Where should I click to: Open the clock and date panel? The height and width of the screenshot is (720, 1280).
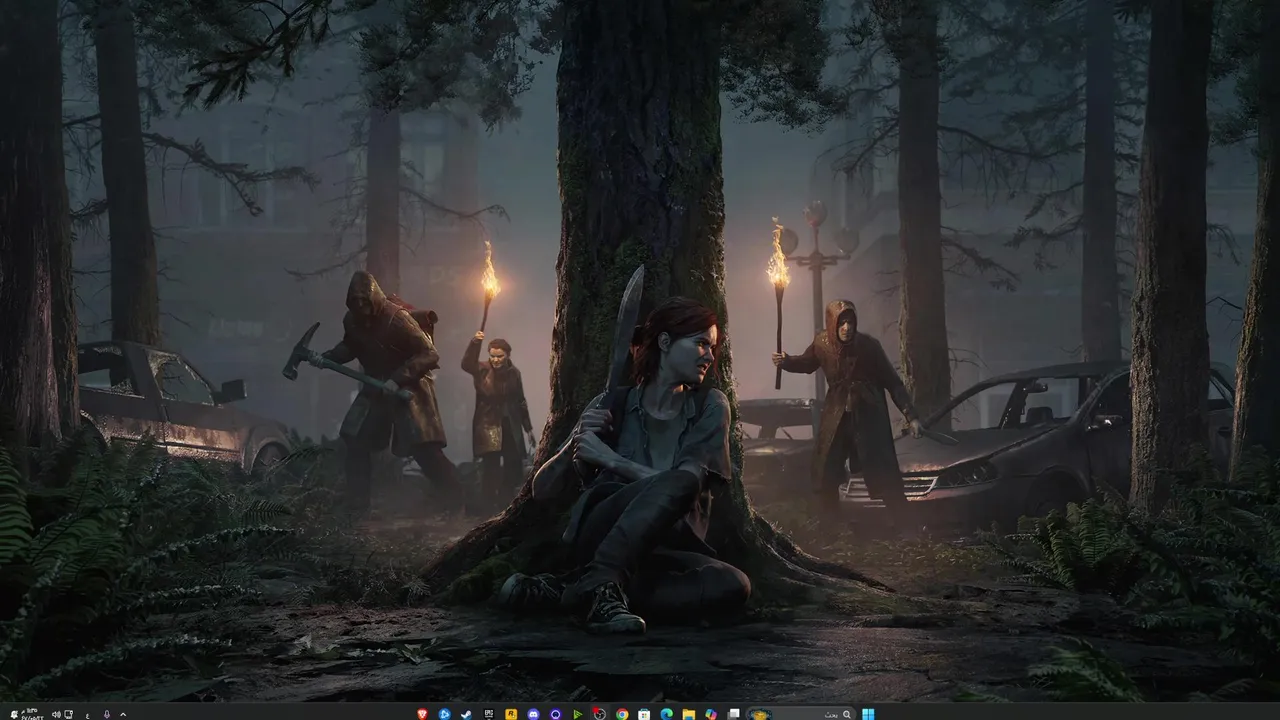pos(32,714)
